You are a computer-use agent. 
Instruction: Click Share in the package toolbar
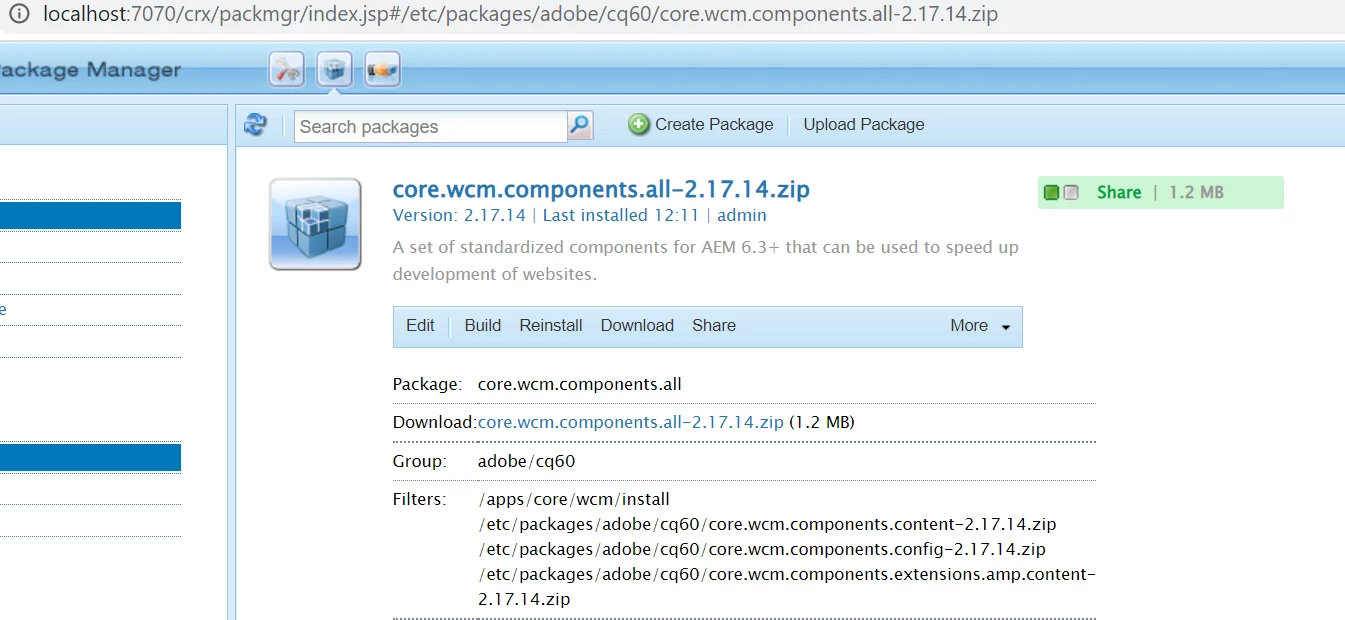point(714,325)
